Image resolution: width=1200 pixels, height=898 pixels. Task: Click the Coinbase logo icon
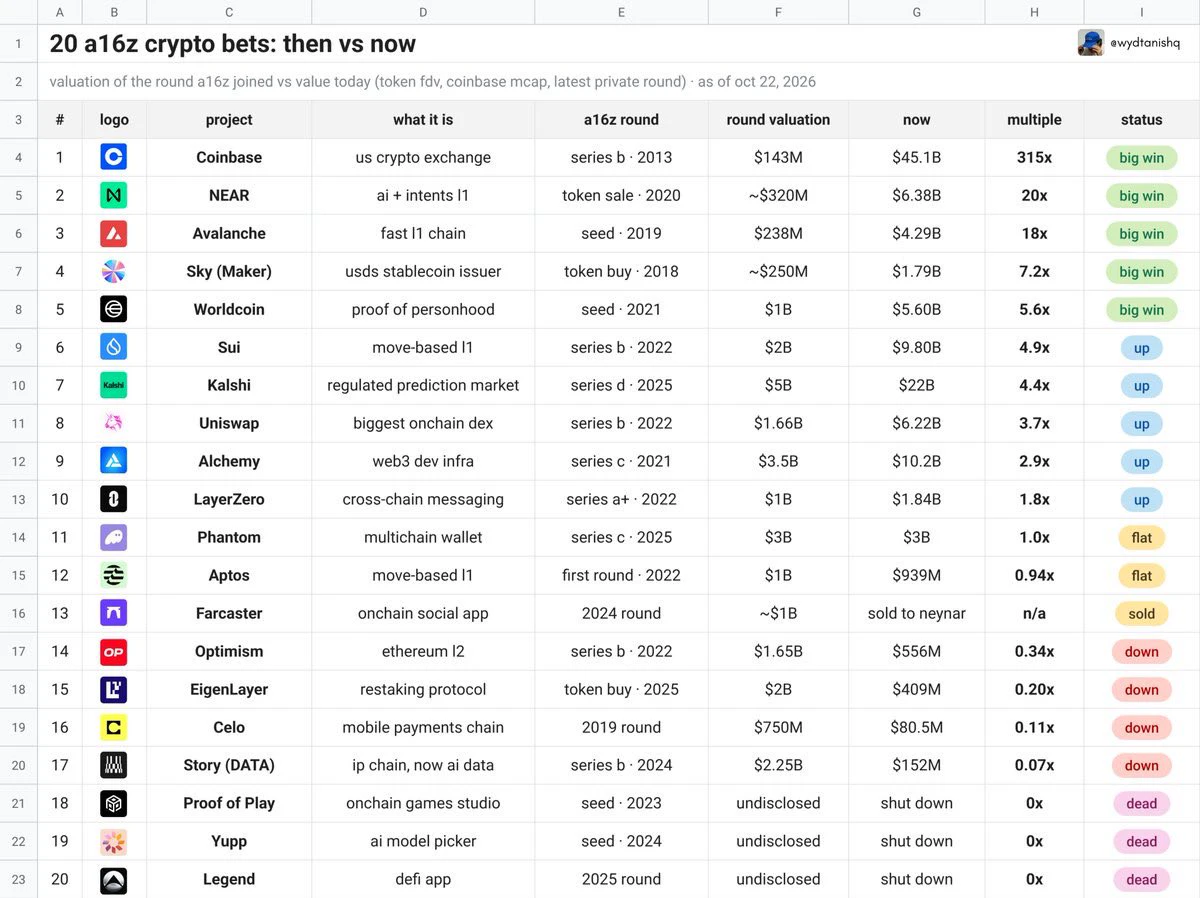pyautogui.click(x=114, y=157)
